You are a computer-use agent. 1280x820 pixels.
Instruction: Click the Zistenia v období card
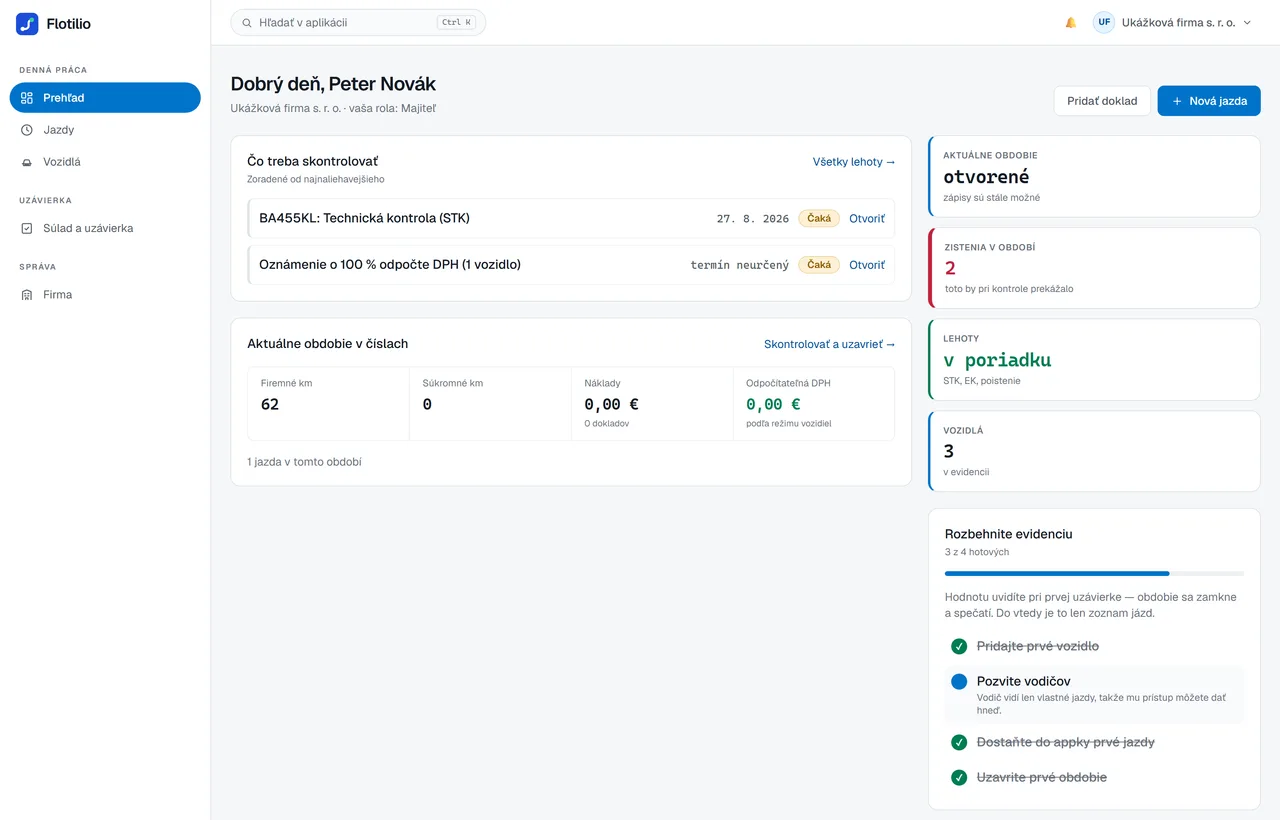(1094, 268)
